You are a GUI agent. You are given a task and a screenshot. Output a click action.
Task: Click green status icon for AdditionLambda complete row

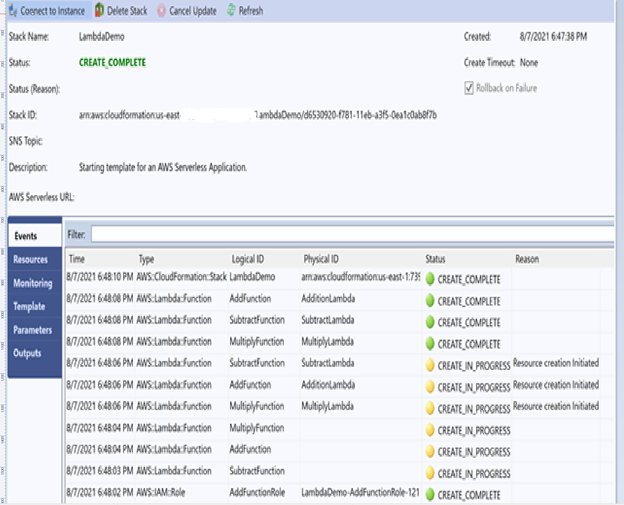pyautogui.click(x=430, y=300)
